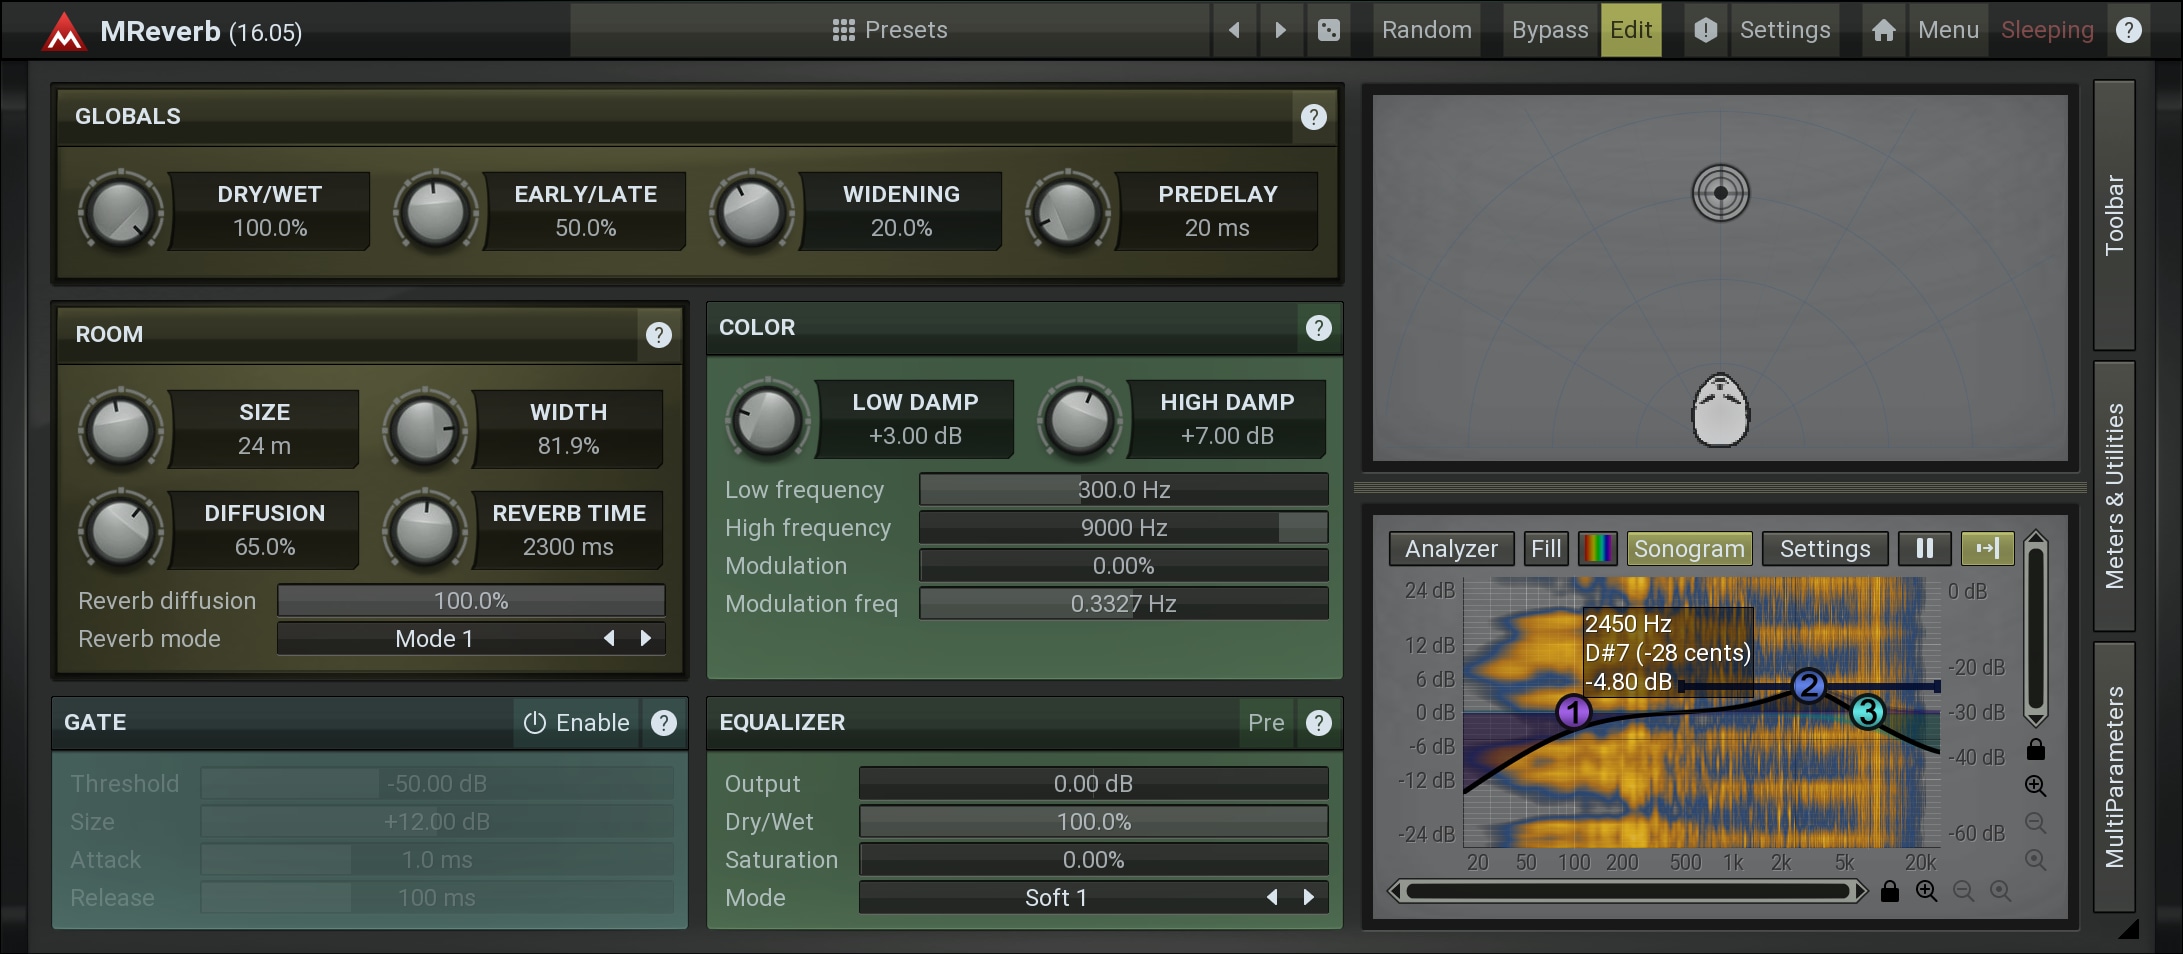Click the horizontal frequency scrollbar
The height and width of the screenshot is (954, 2183).
pos(1628,891)
